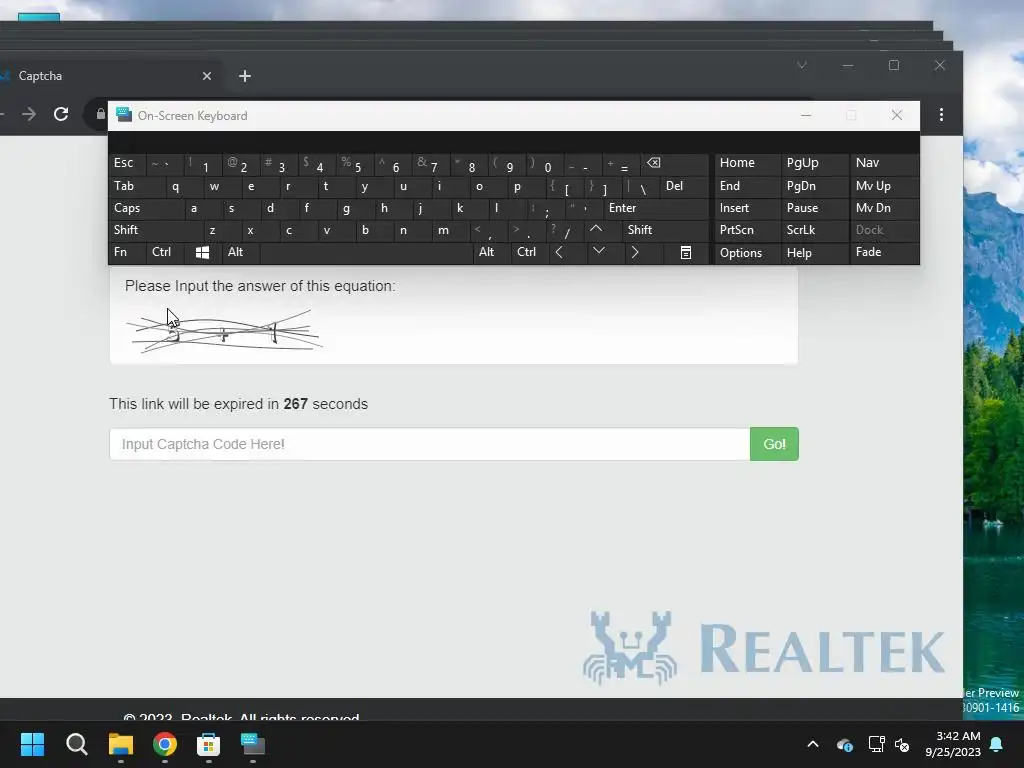Click the left arrow key on keyboard
The height and width of the screenshot is (768, 1024).
[x=560, y=252]
